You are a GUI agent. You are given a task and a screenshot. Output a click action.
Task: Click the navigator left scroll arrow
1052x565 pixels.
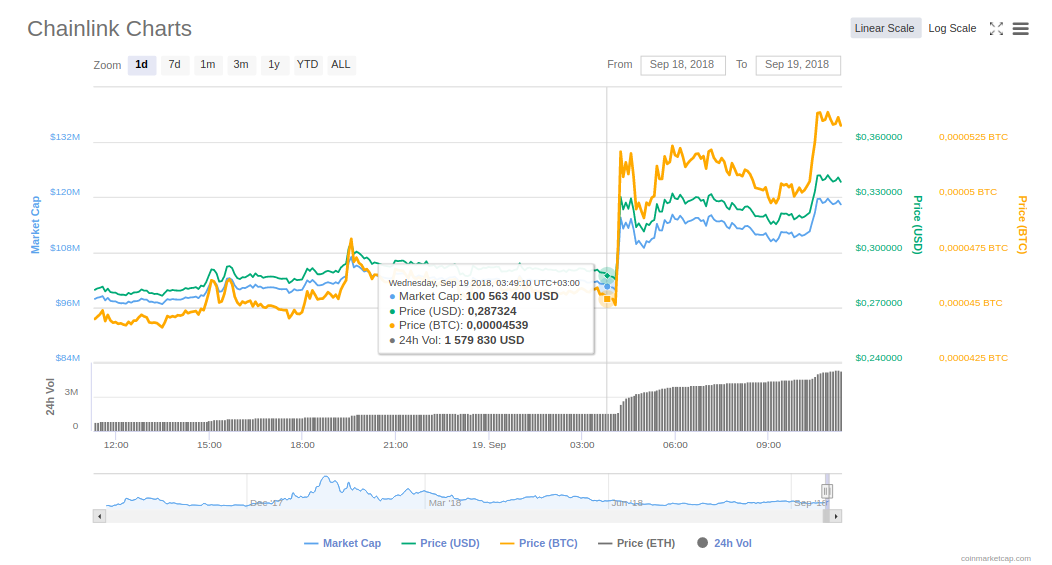click(x=99, y=516)
